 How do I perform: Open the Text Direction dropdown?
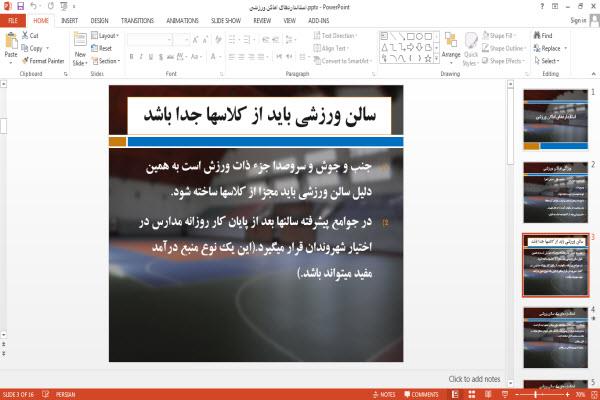(335, 36)
